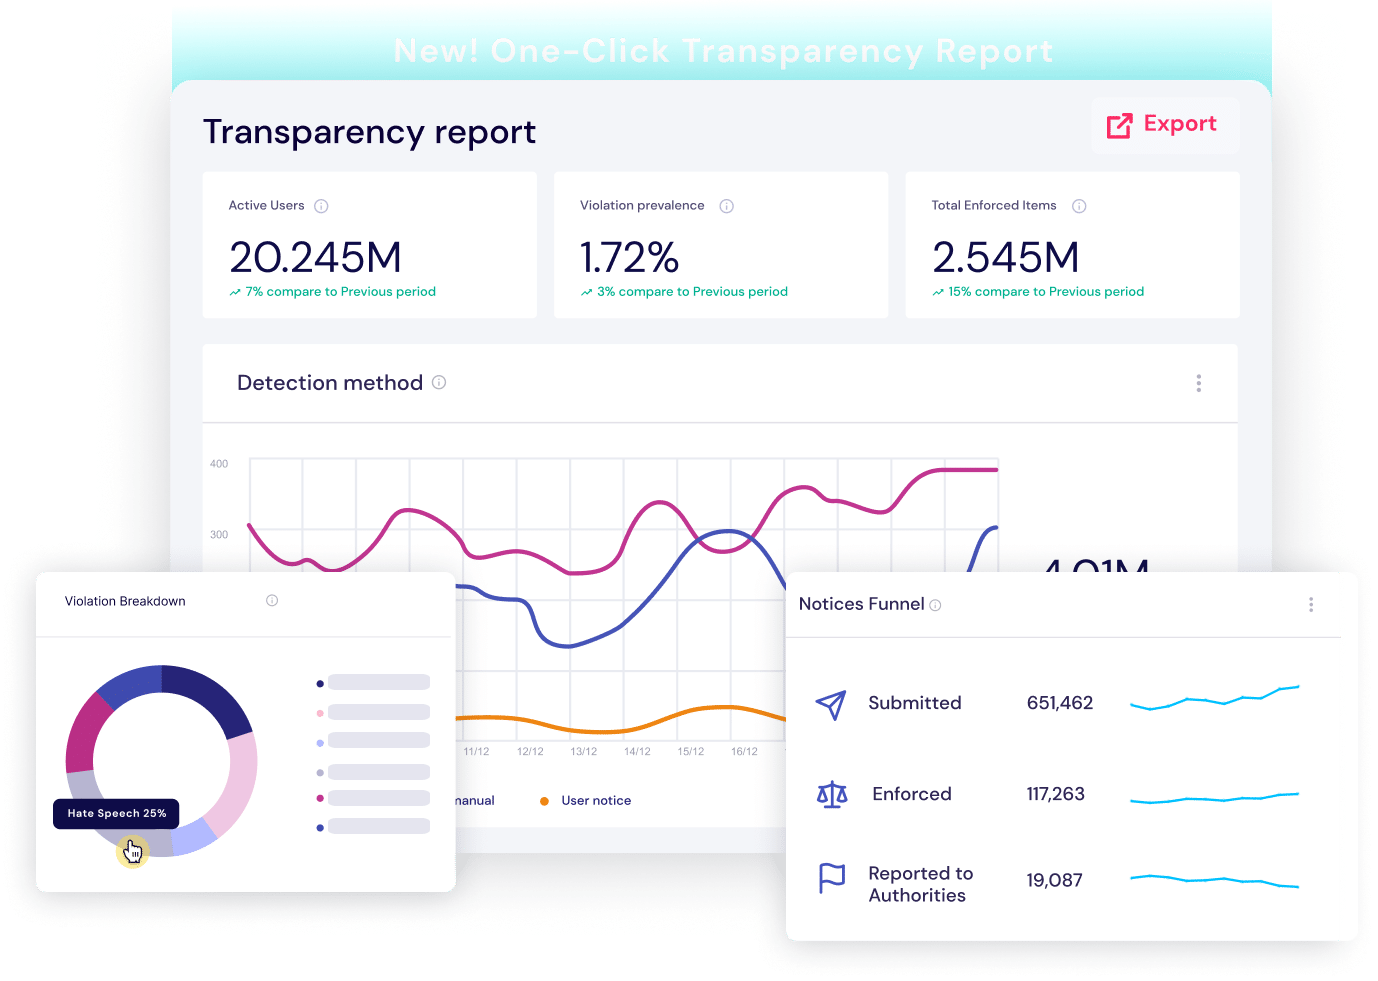This screenshot has height=981, width=1378.
Task: Click the Enforced scales icon
Action: pos(832,795)
